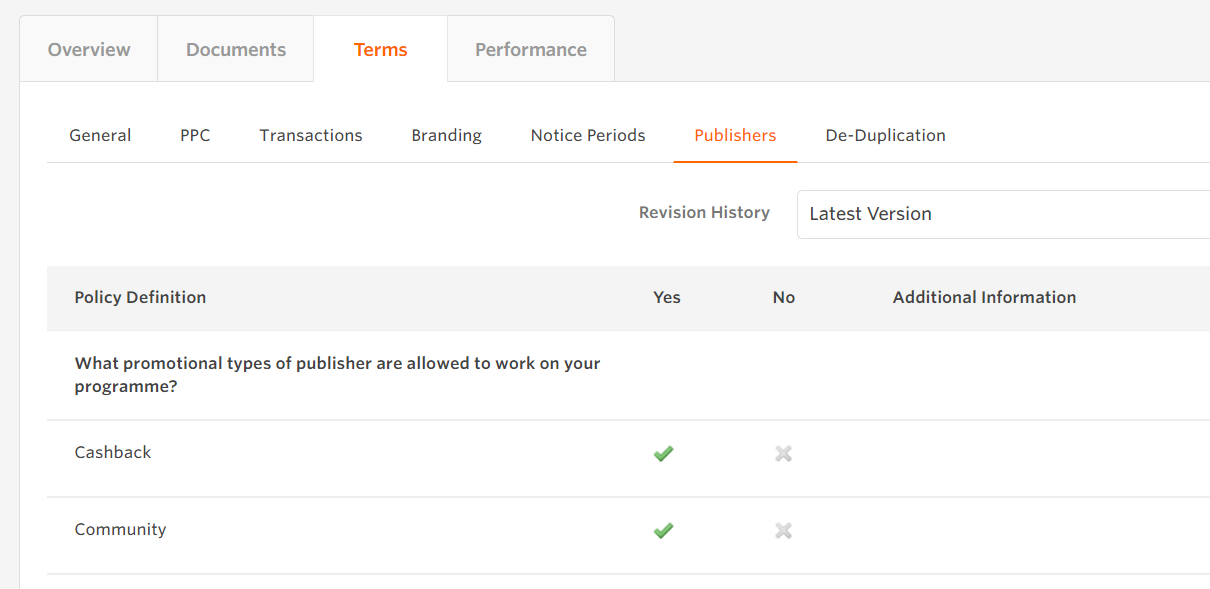1210x589 pixels.
Task: View the Notice Periods sub-tab
Action: pyautogui.click(x=588, y=135)
